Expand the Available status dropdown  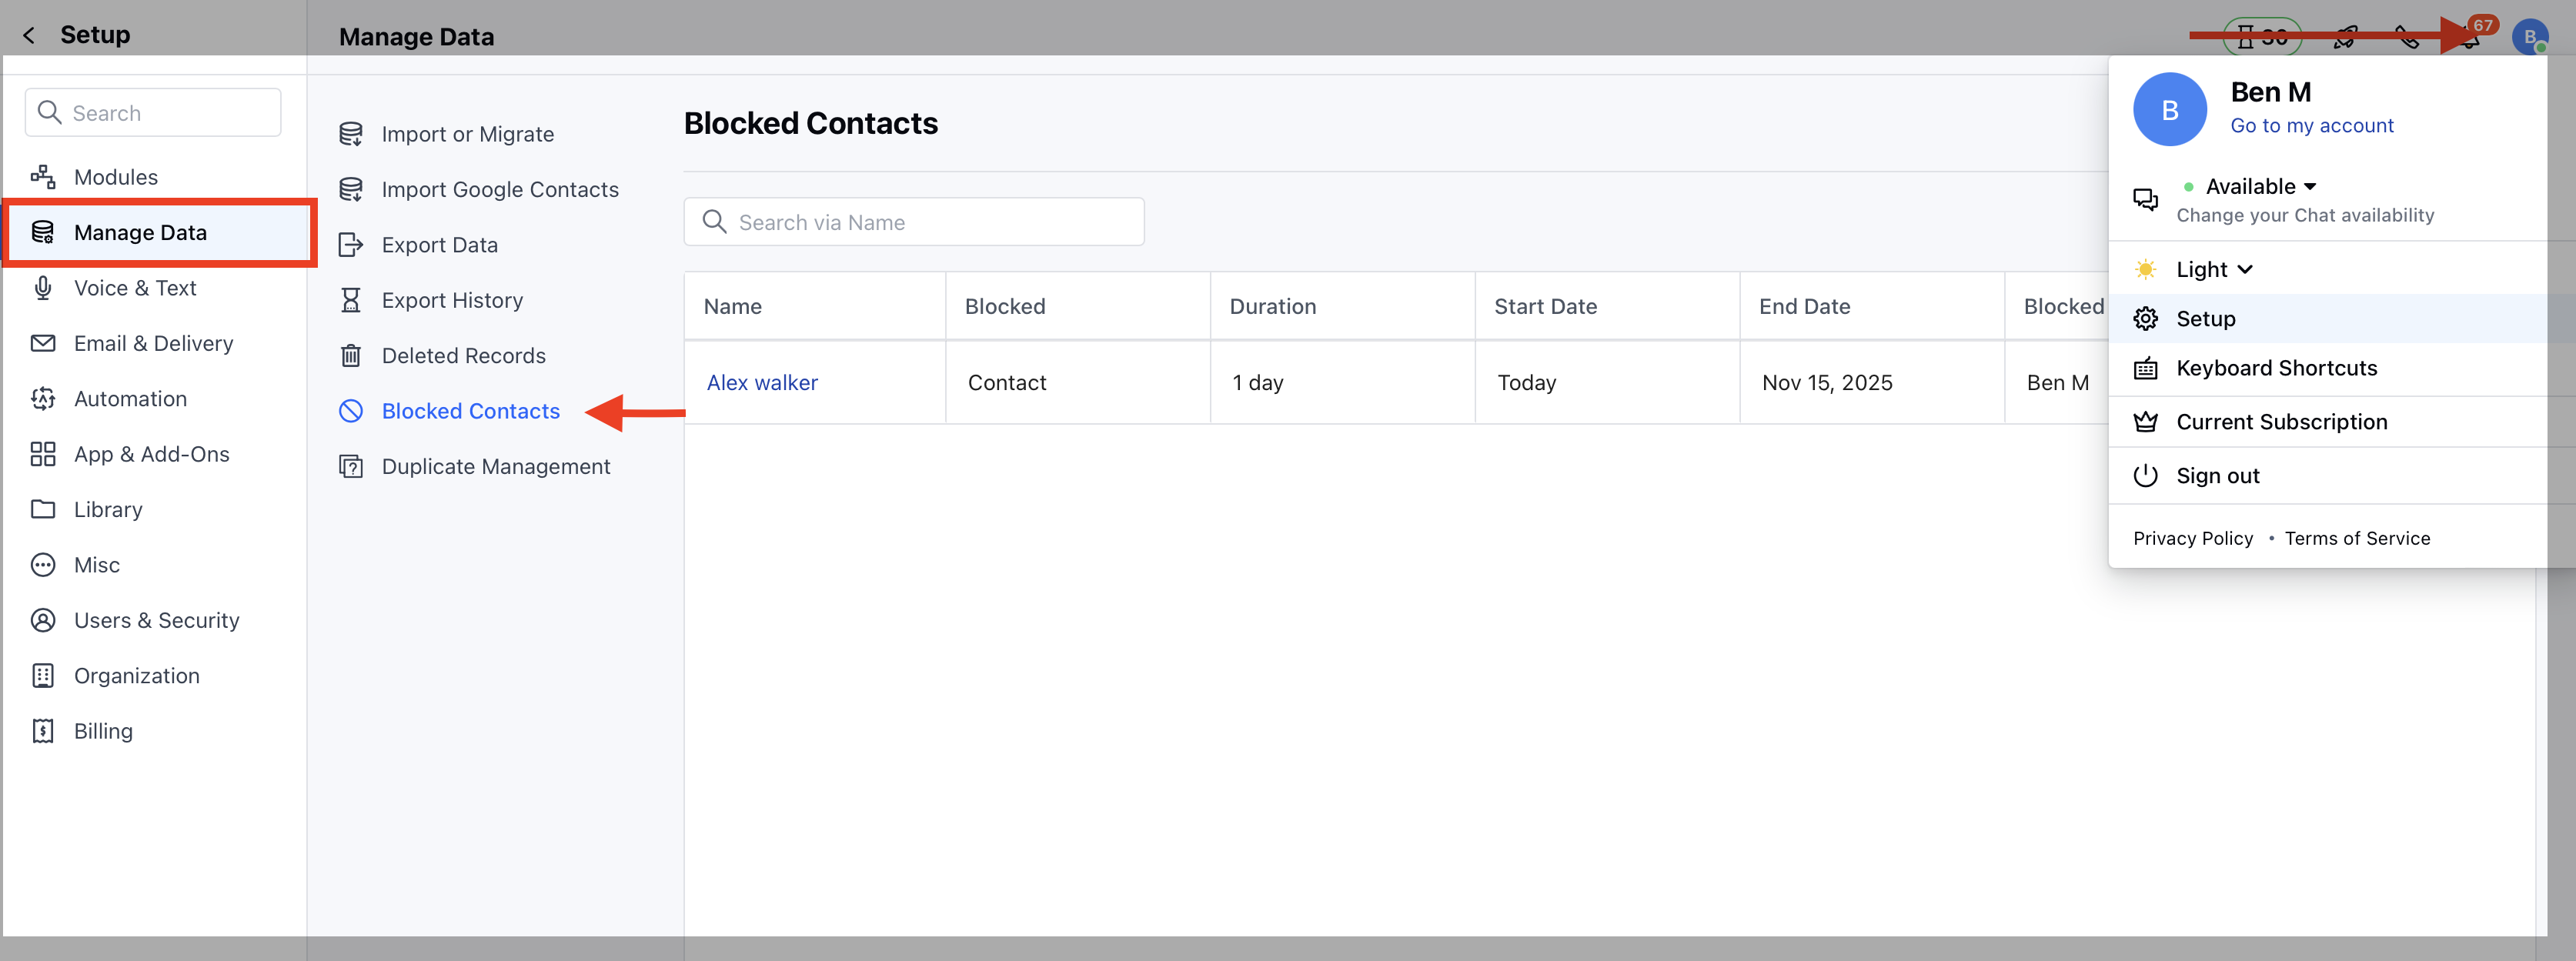(2309, 186)
